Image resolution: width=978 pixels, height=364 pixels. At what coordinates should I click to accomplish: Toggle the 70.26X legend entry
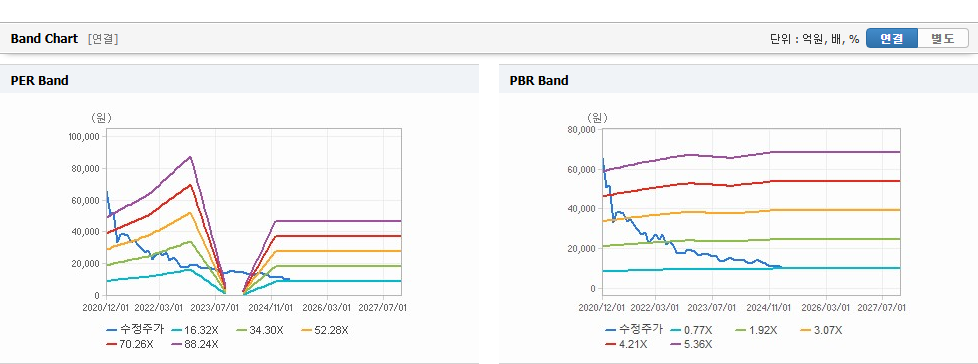[129, 344]
